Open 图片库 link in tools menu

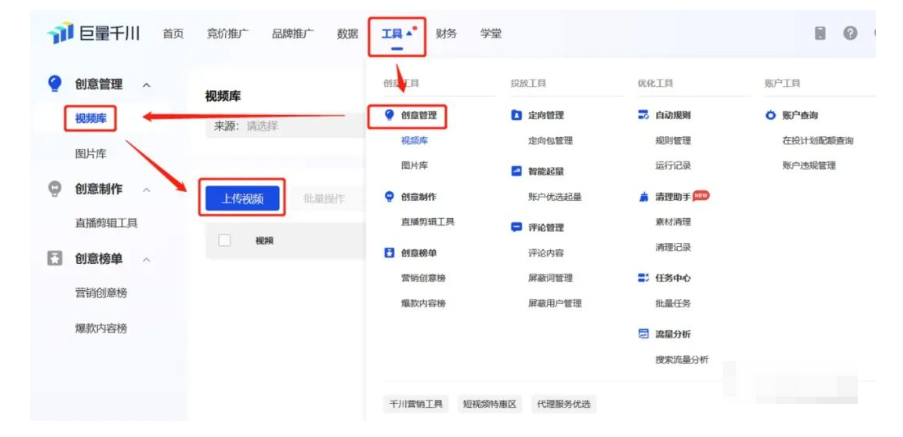415,165
